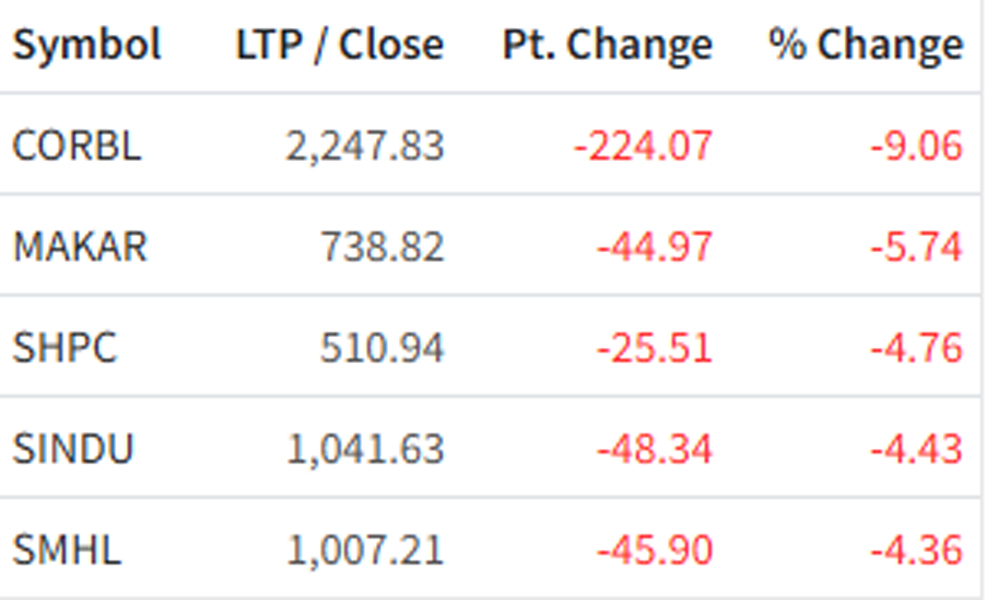The height and width of the screenshot is (600, 1000).
Task: Open the SMHL stock symbol
Action: (67, 549)
